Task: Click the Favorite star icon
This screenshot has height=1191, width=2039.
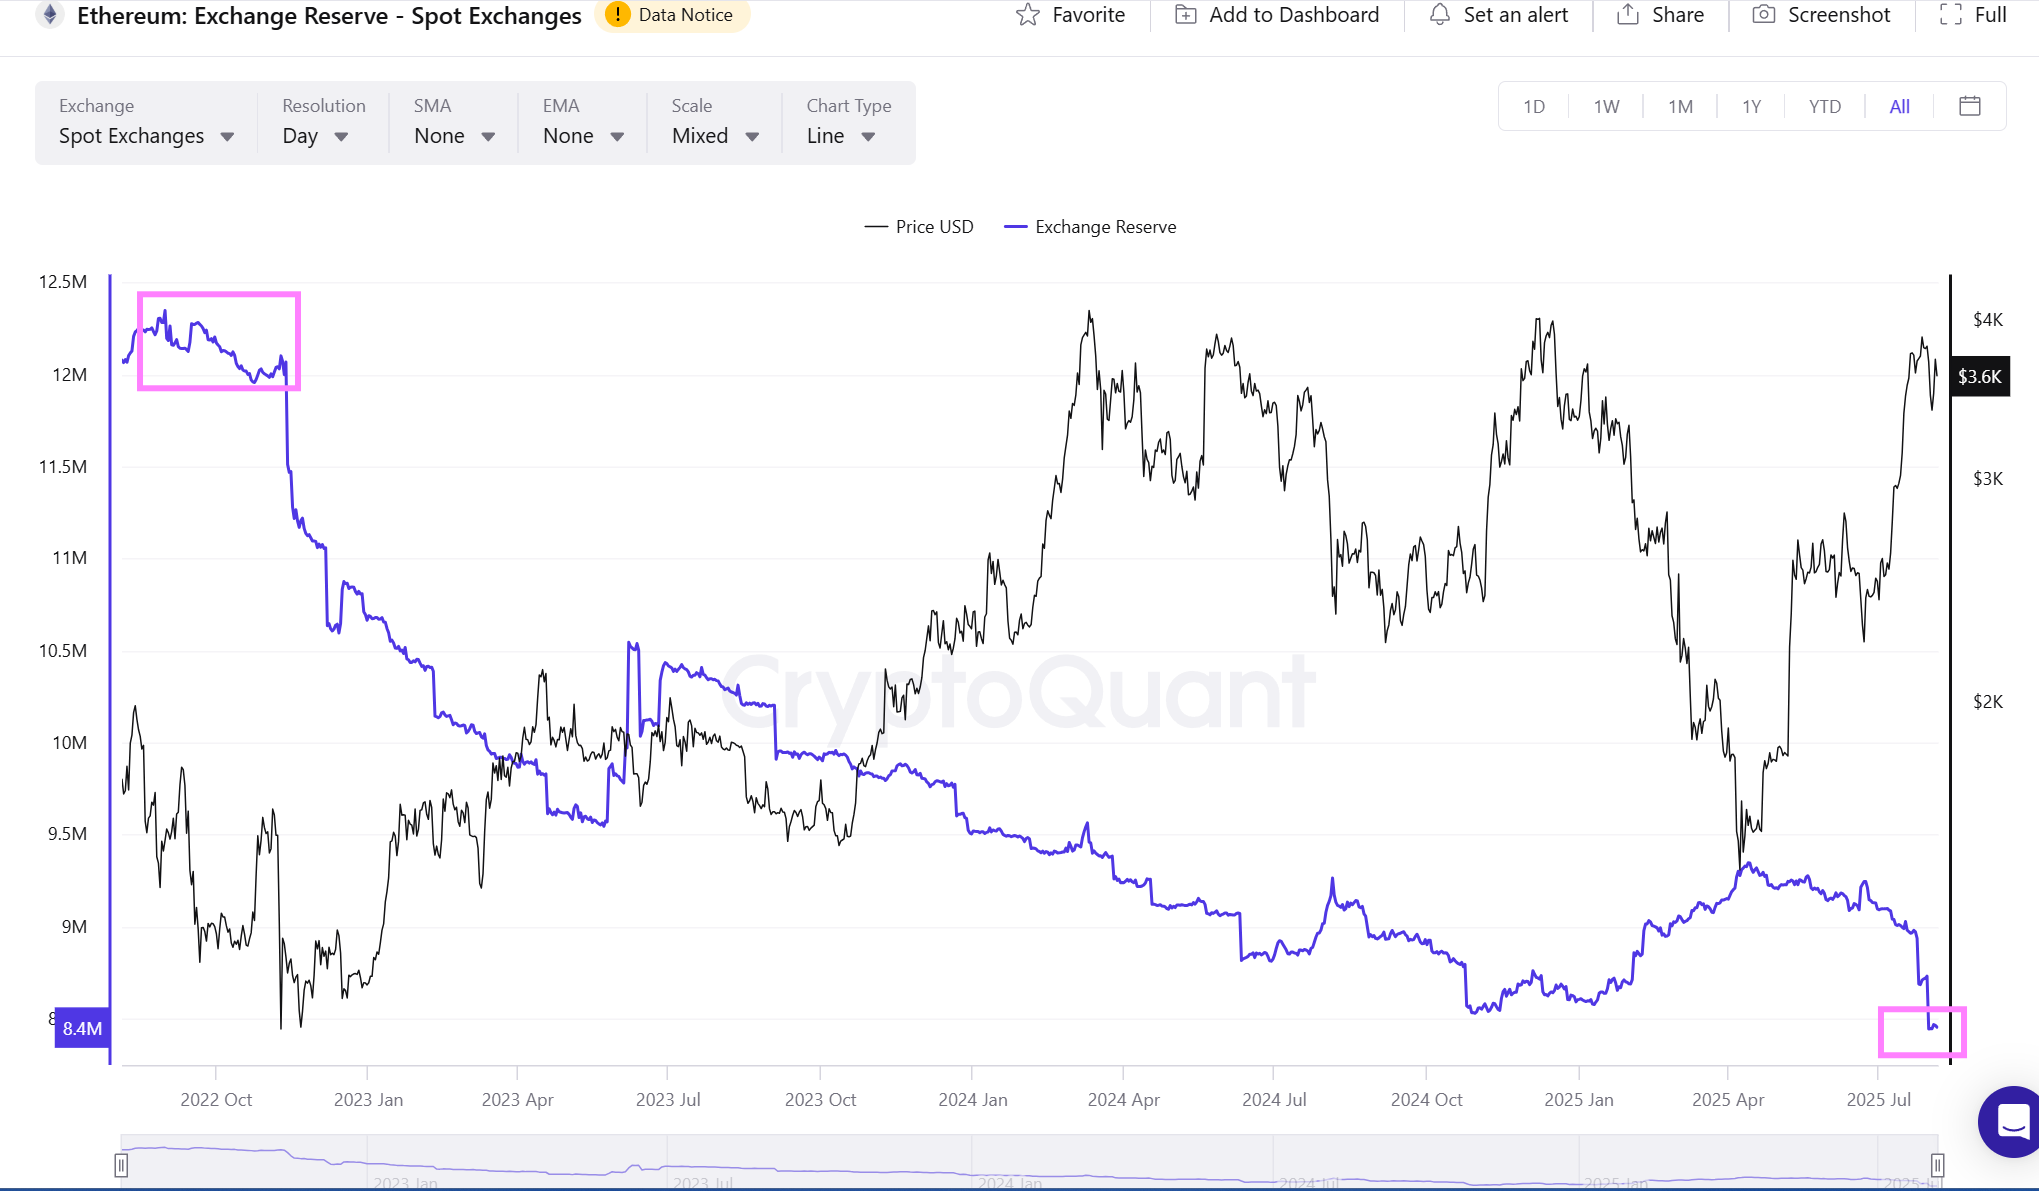Action: (1028, 15)
